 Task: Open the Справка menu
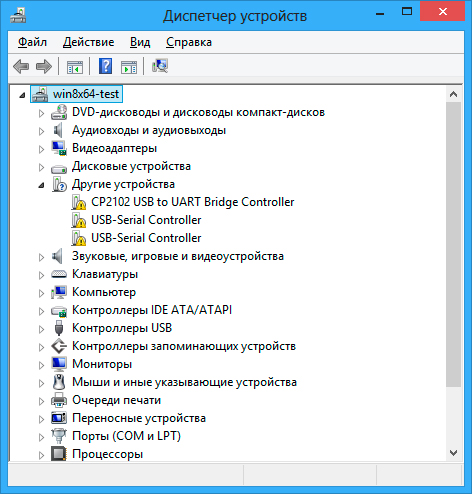coord(189,42)
